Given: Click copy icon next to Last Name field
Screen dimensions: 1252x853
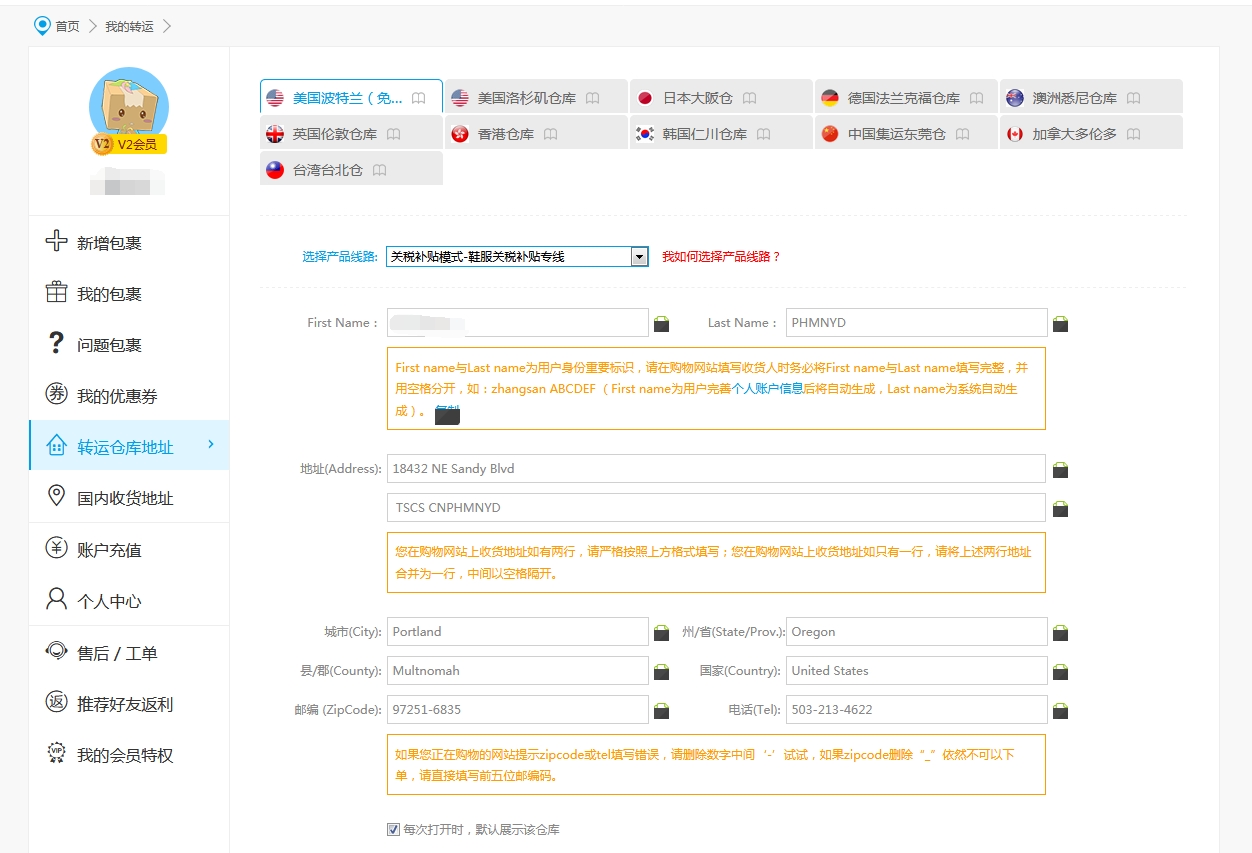Looking at the screenshot, I should [1060, 324].
